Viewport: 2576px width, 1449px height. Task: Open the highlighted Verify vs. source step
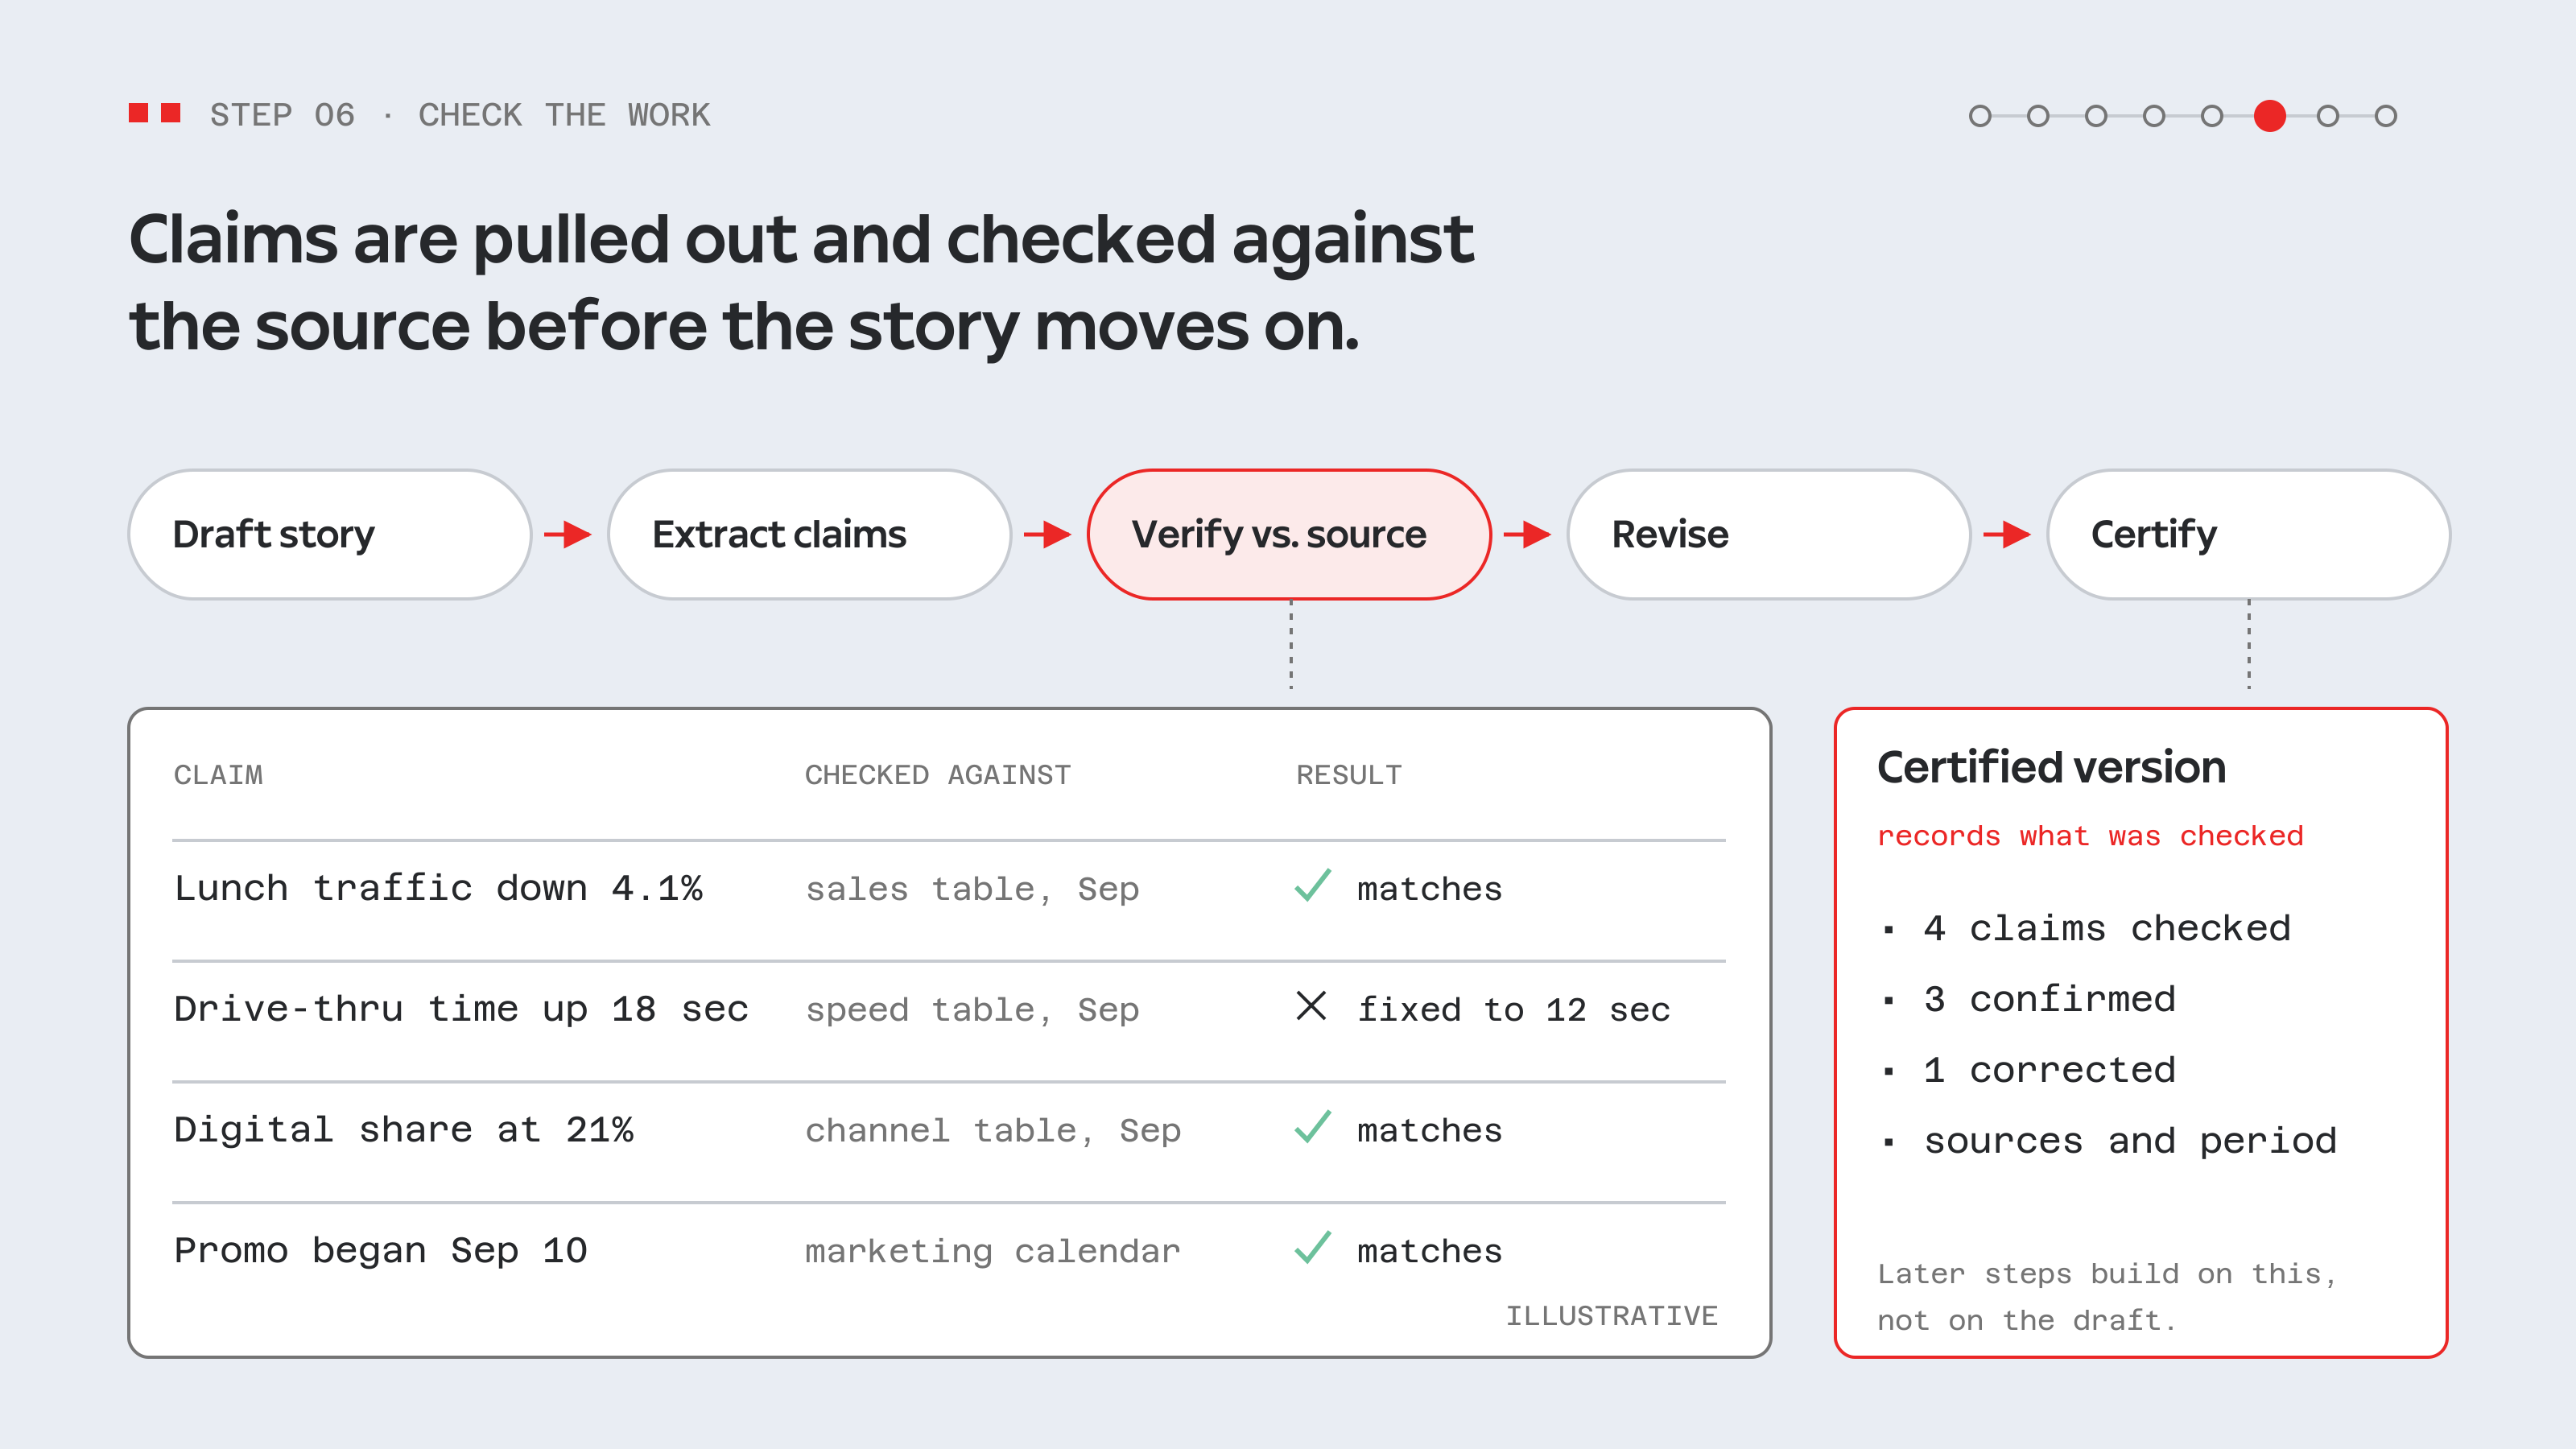[1289, 534]
